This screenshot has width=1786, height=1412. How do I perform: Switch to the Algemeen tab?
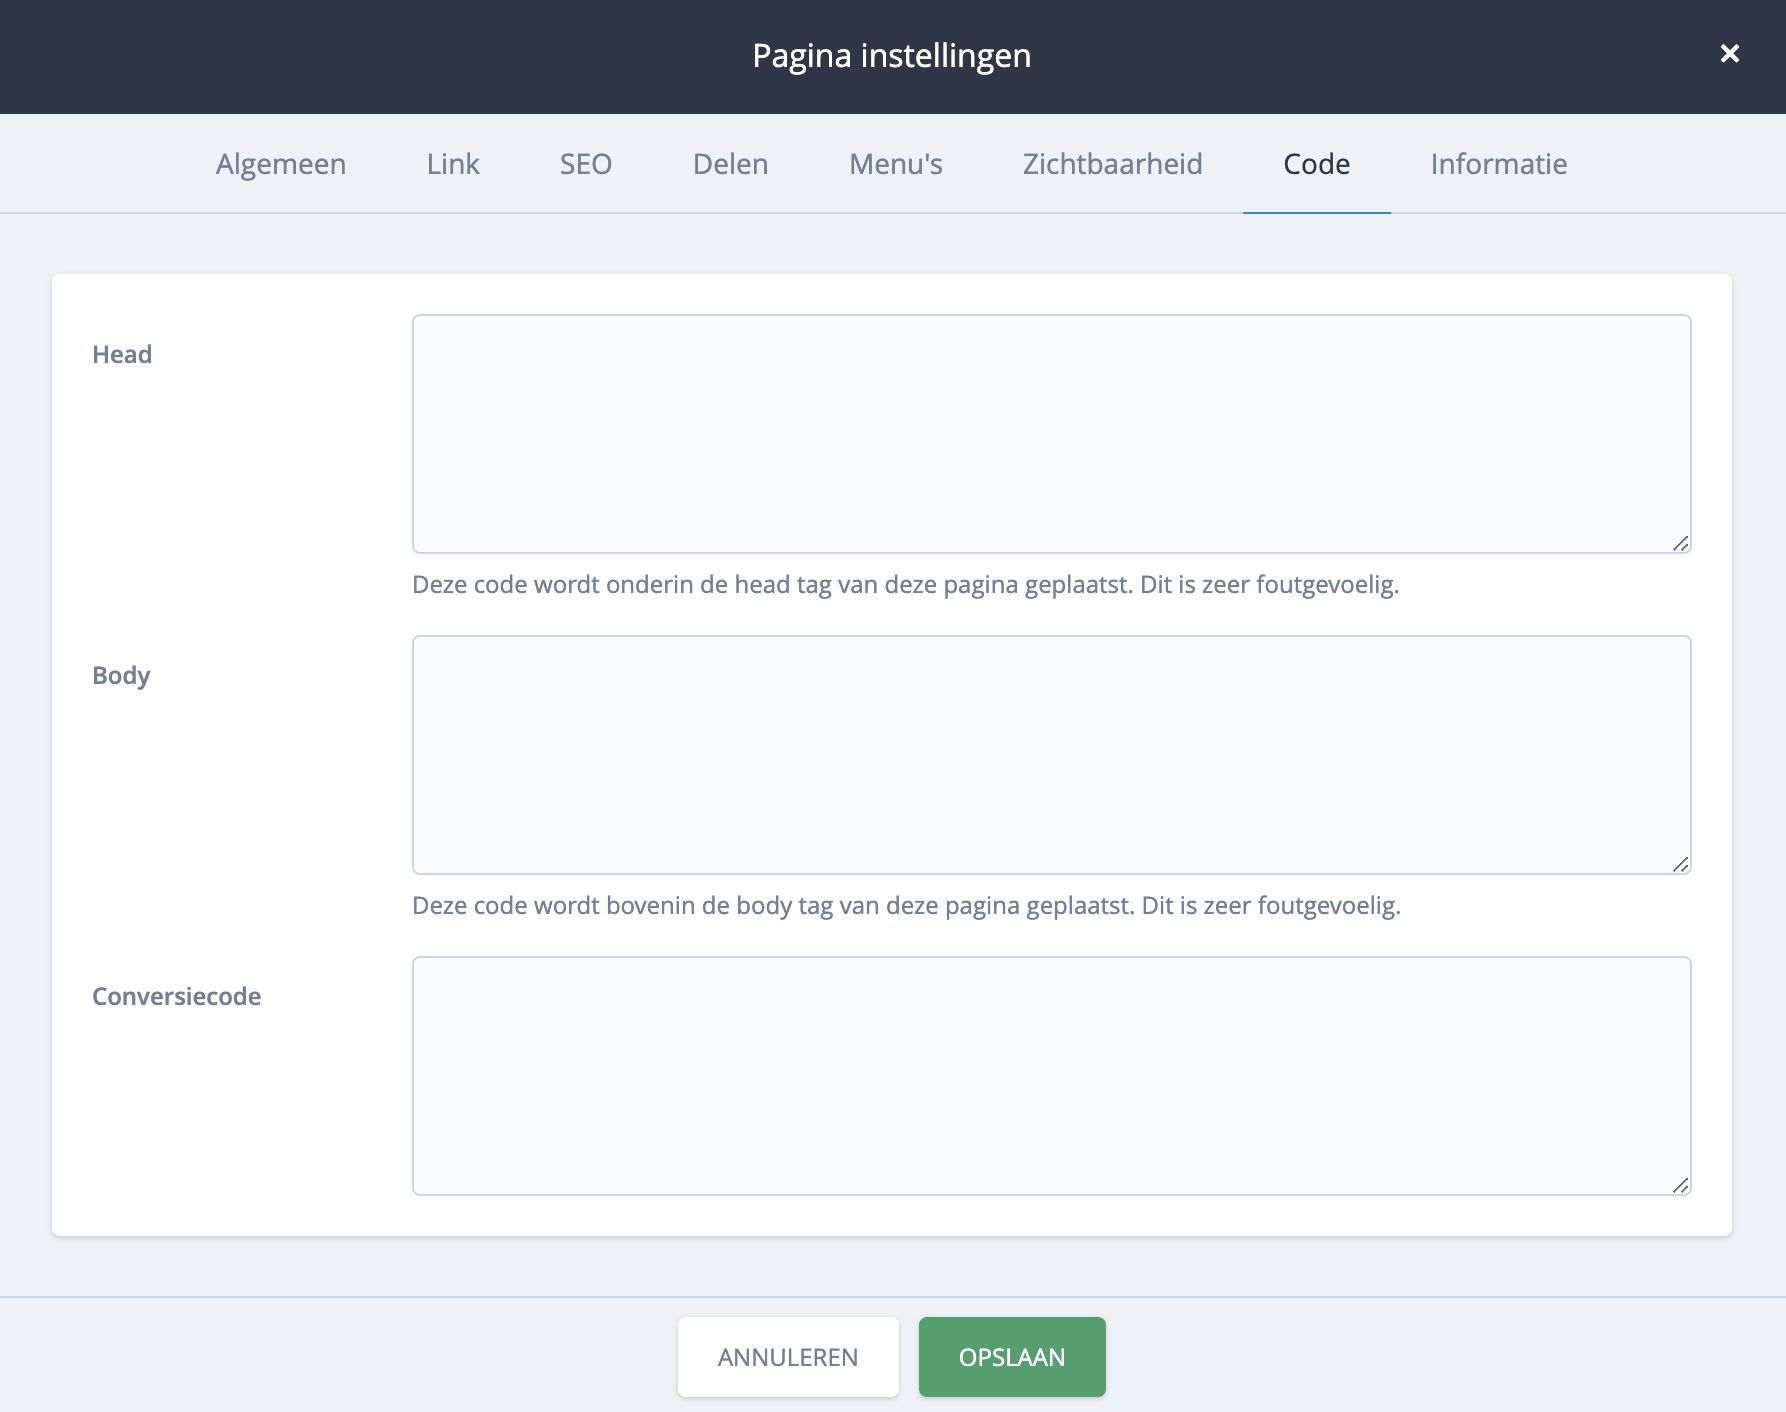tap(281, 164)
